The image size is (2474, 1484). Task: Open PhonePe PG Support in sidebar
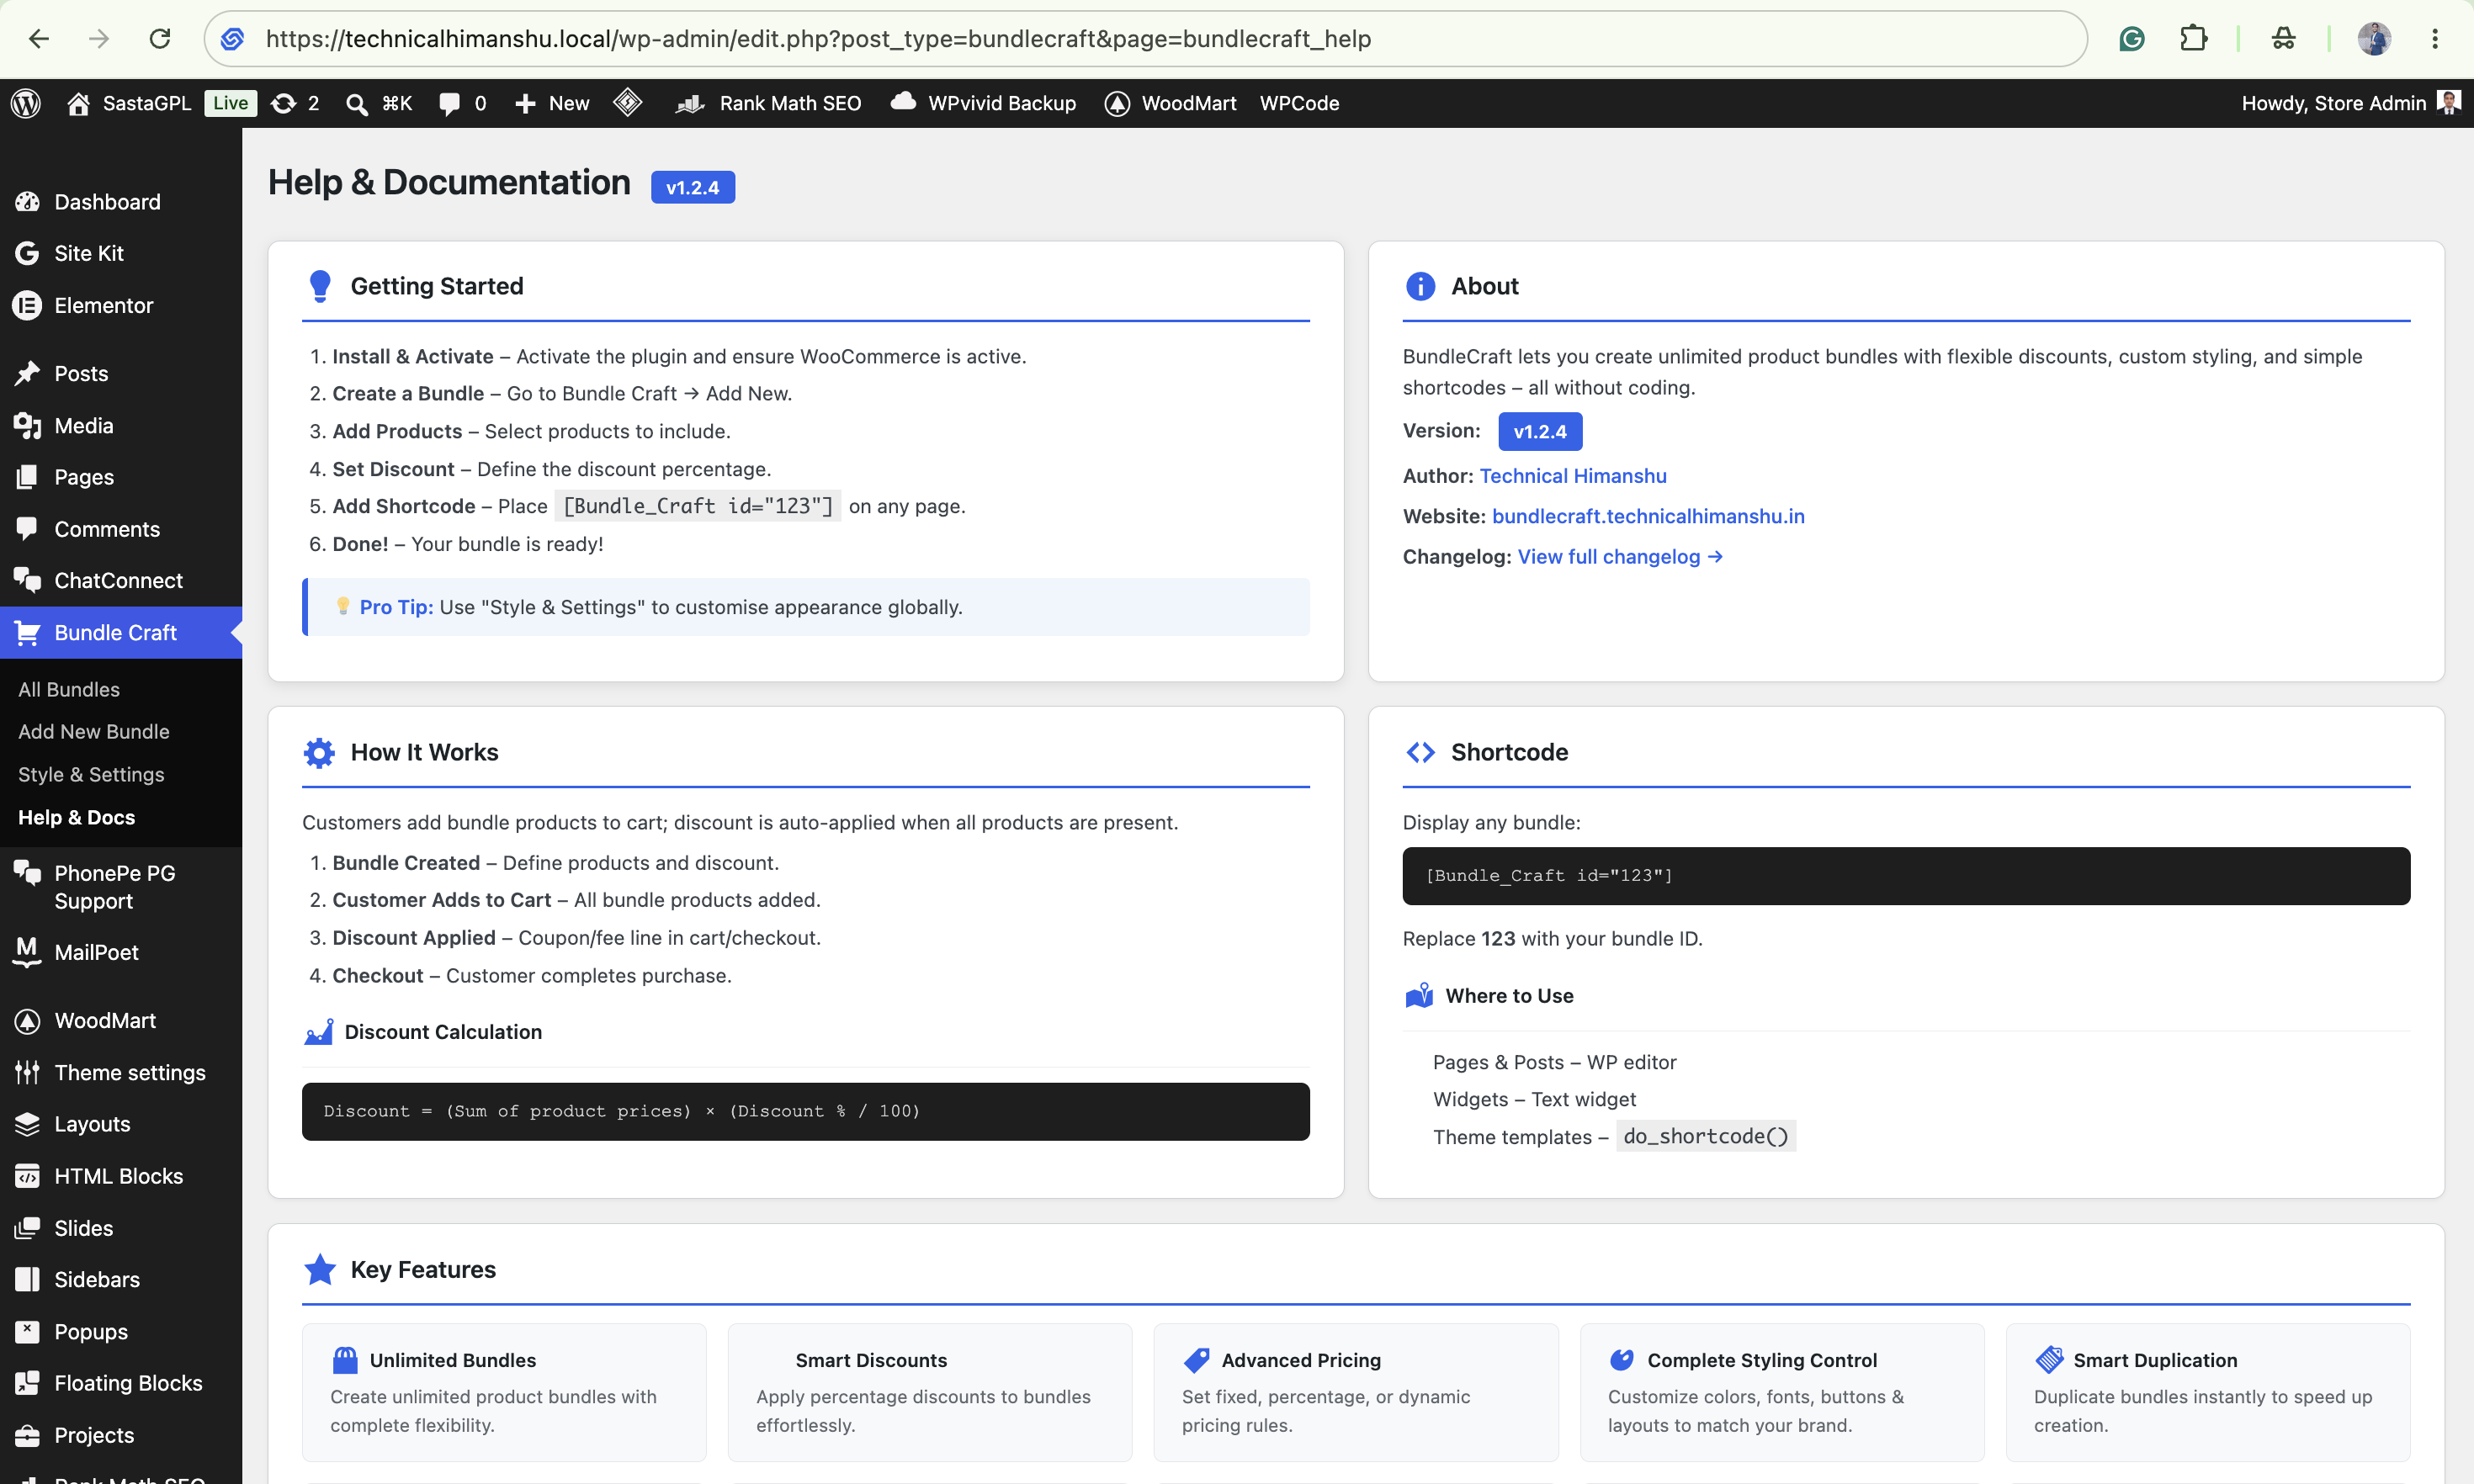coord(121,887)
